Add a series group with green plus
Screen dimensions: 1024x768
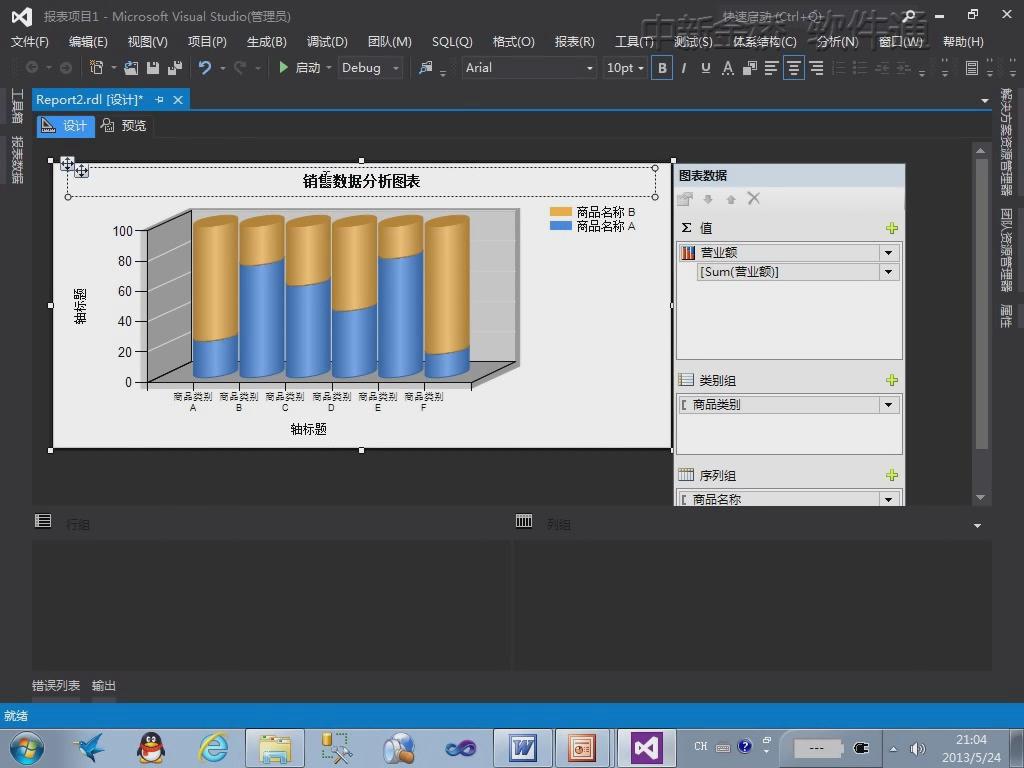[x=891, y=475]
